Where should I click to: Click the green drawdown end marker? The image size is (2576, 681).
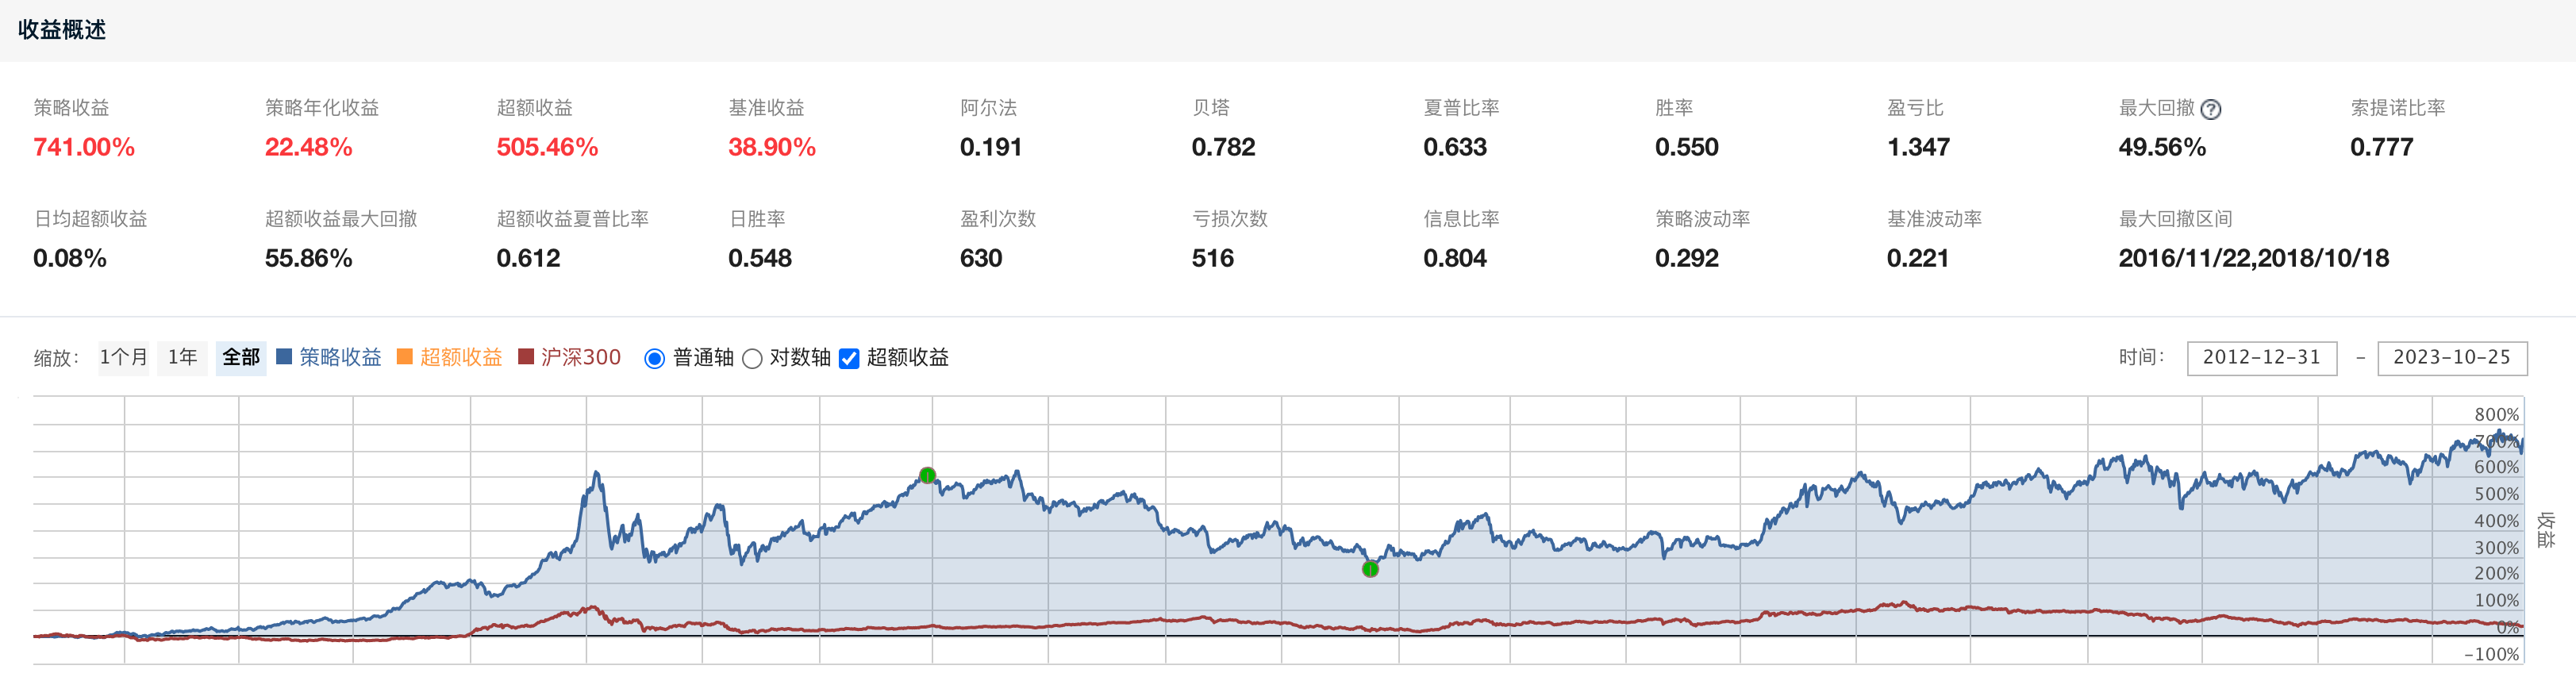[x=1371, y=569]
